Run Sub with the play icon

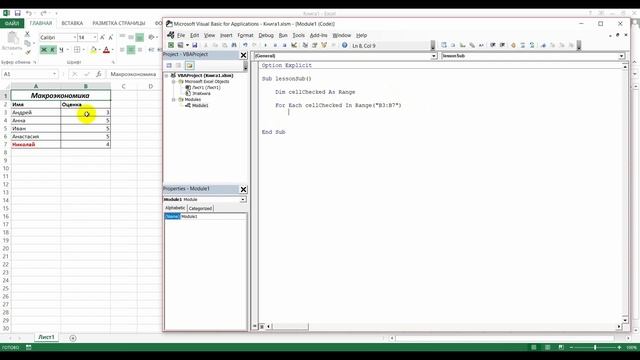tap(265, 45)
